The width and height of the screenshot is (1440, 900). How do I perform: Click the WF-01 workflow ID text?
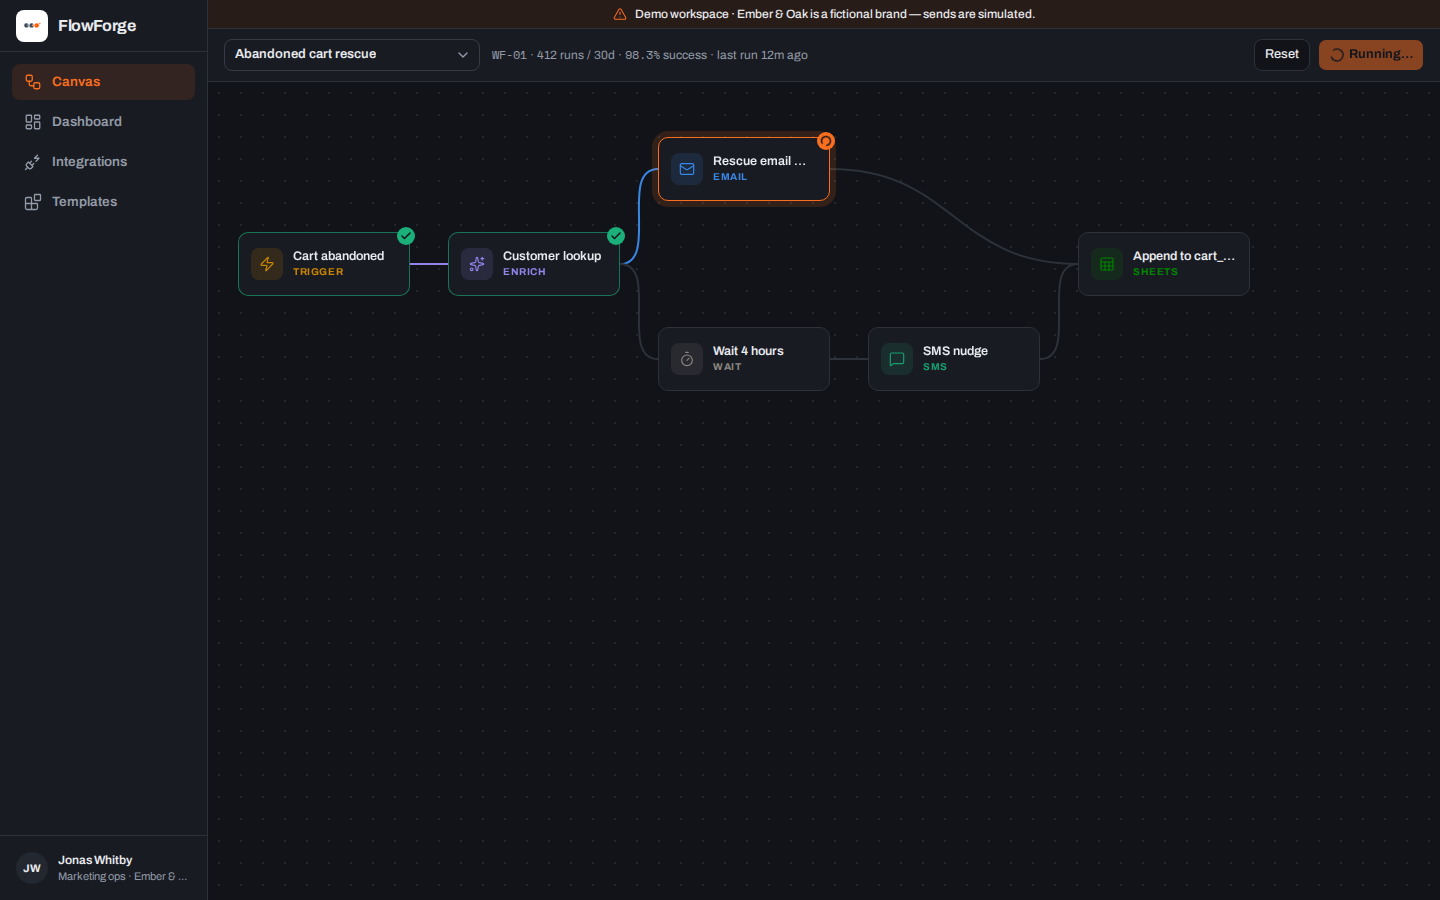tap(509, 55)
